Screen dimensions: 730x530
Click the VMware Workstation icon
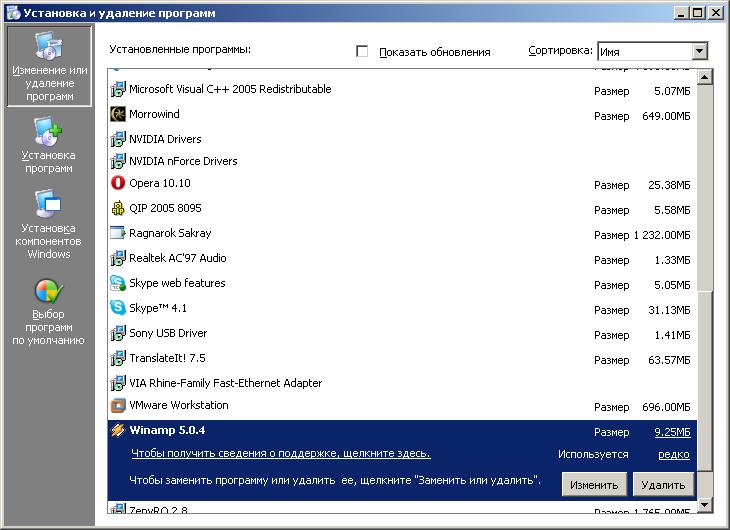coord(118,405)
